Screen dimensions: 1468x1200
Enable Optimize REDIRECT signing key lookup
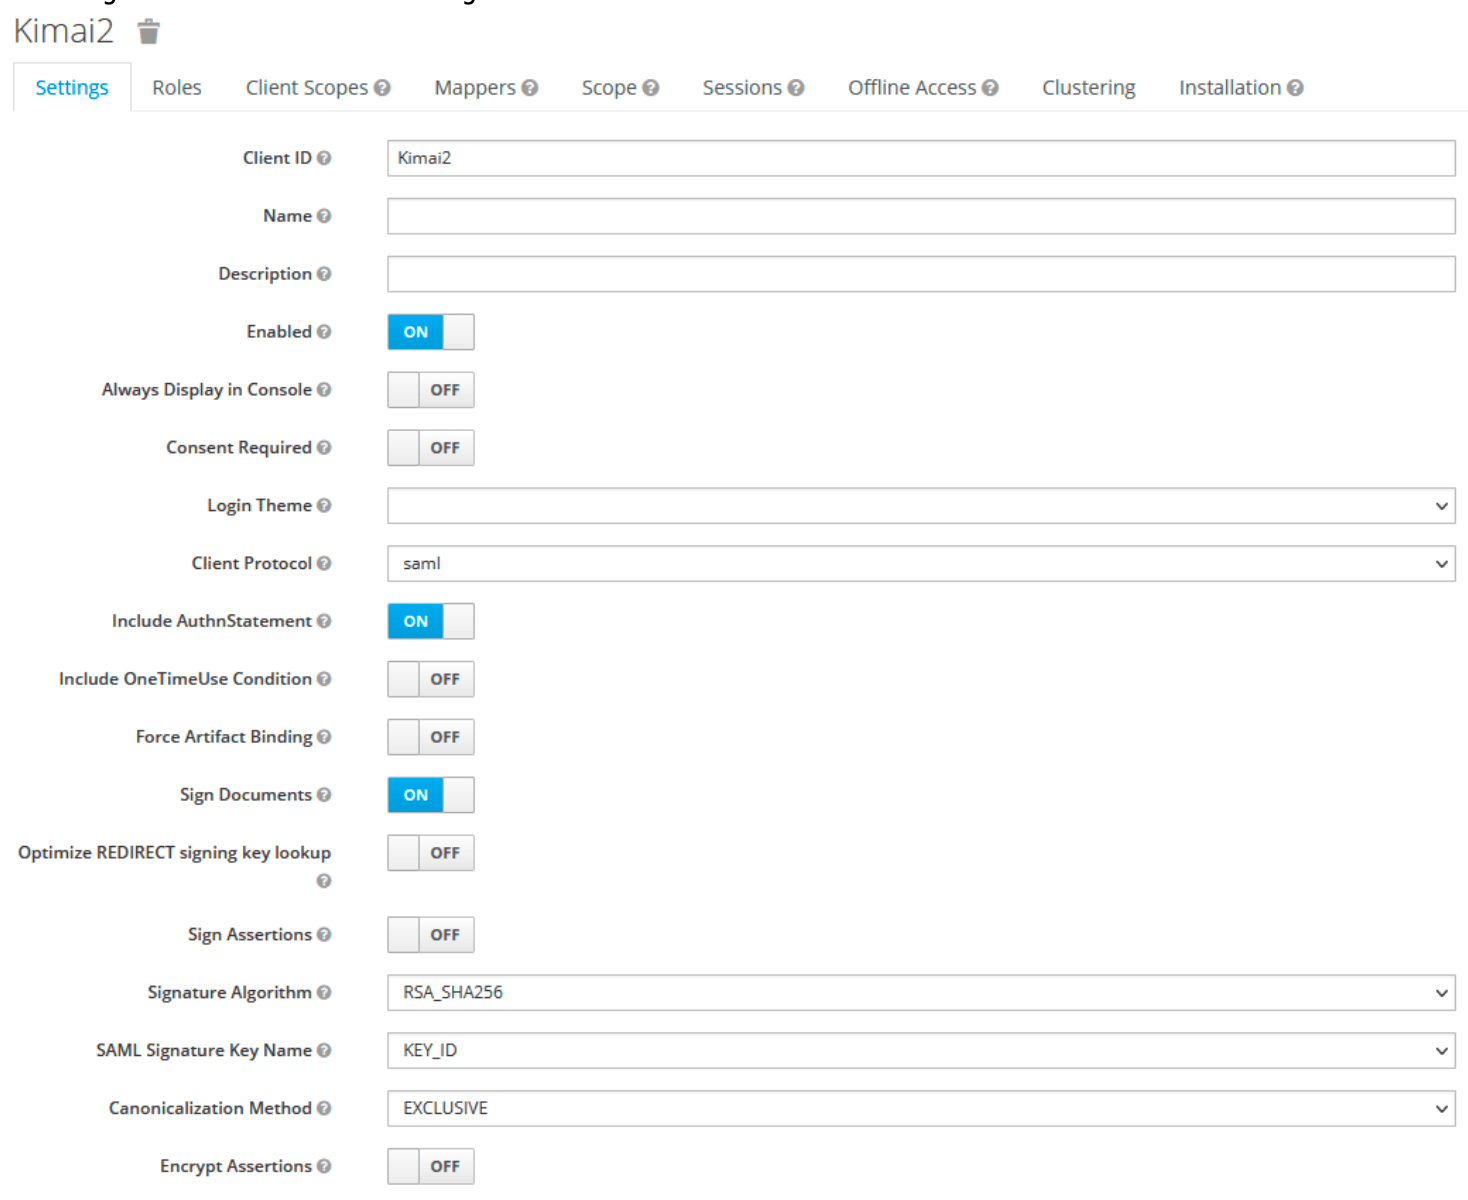pos(431,853)
